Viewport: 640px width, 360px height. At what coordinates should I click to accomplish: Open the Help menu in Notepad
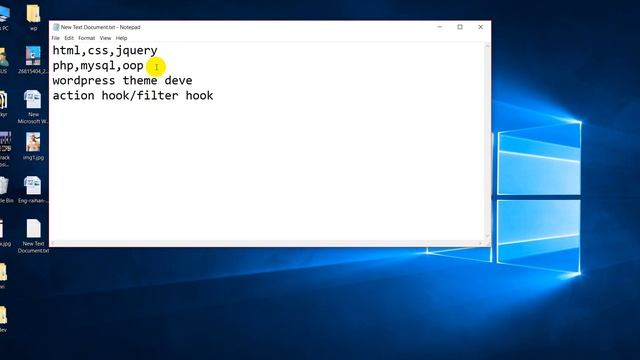121,38
